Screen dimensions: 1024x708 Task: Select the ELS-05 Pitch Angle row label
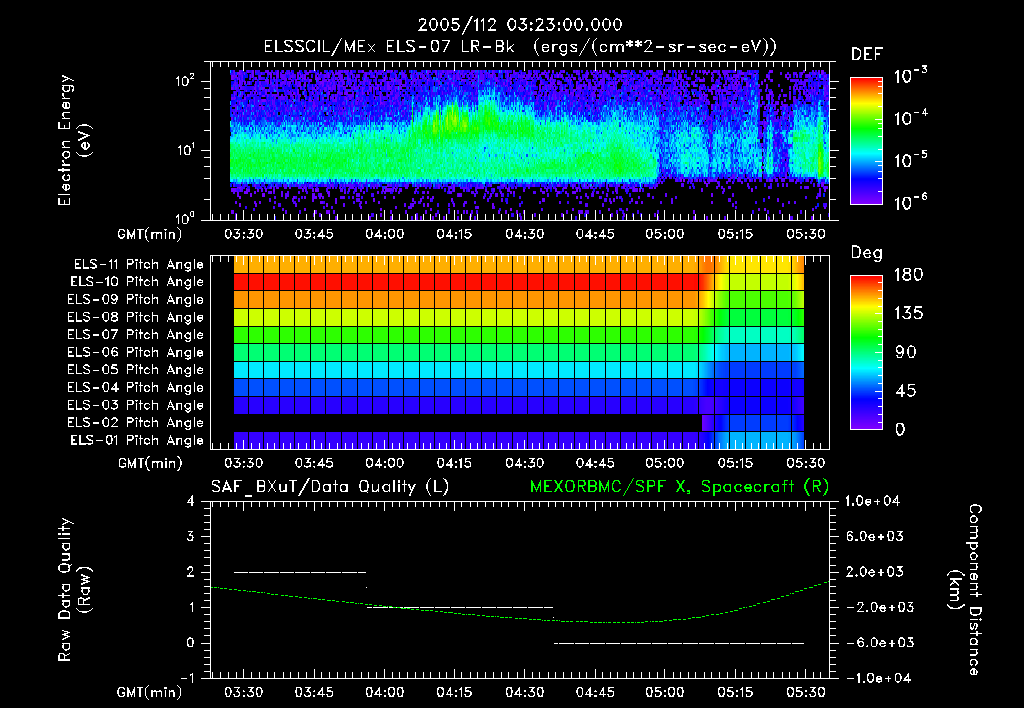(136, 370)
